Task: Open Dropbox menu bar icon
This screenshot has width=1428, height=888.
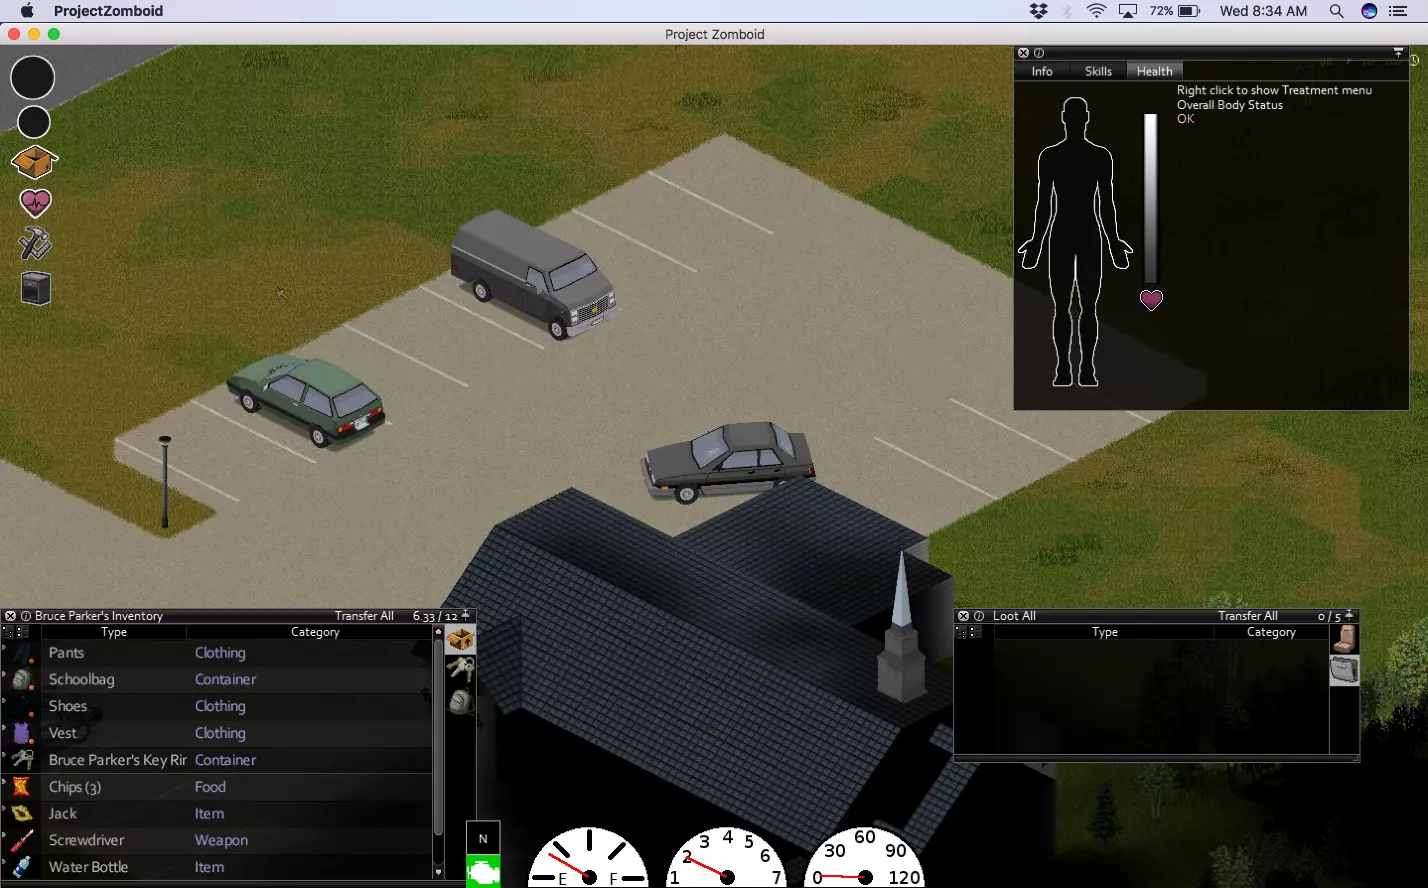Action: pos(1039,11)
